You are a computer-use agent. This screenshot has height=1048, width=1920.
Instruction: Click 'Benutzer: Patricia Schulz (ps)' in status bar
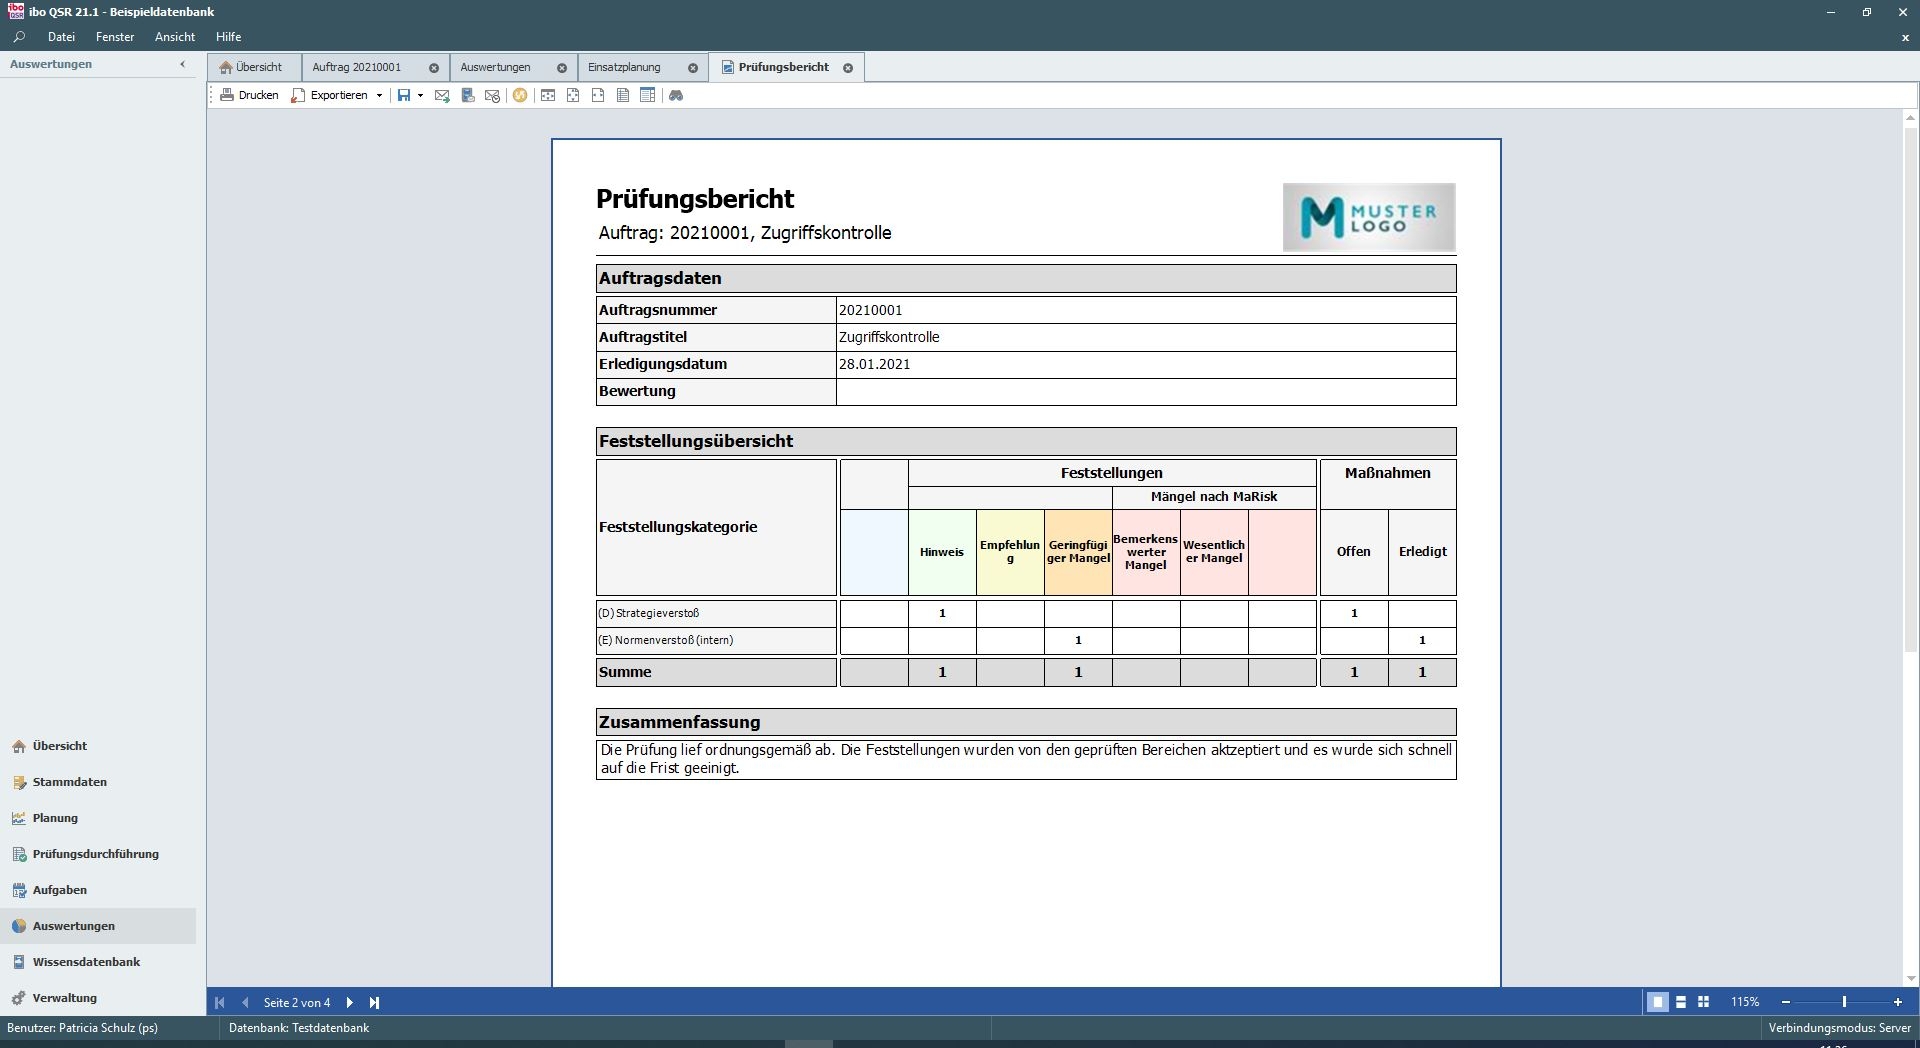coord(82,1028)
